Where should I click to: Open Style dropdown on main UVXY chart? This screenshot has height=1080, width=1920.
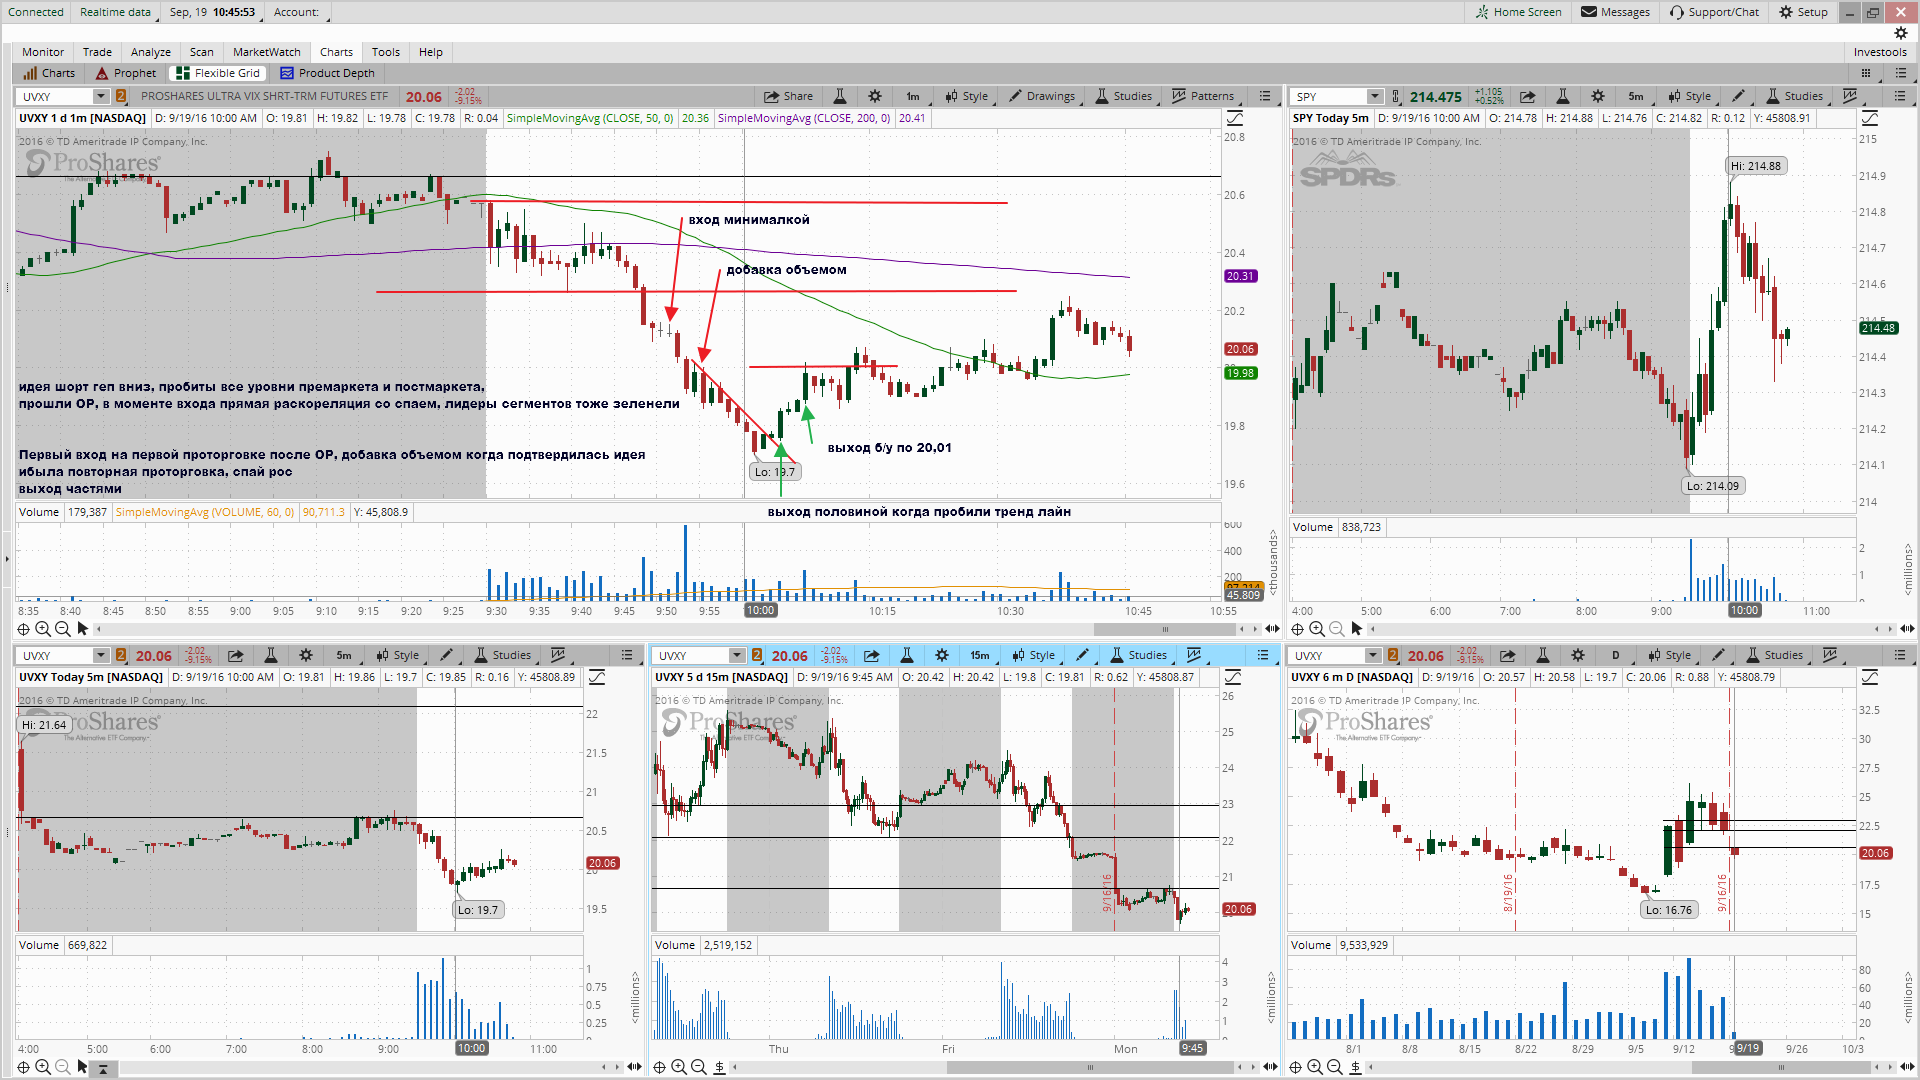point(966,96)
